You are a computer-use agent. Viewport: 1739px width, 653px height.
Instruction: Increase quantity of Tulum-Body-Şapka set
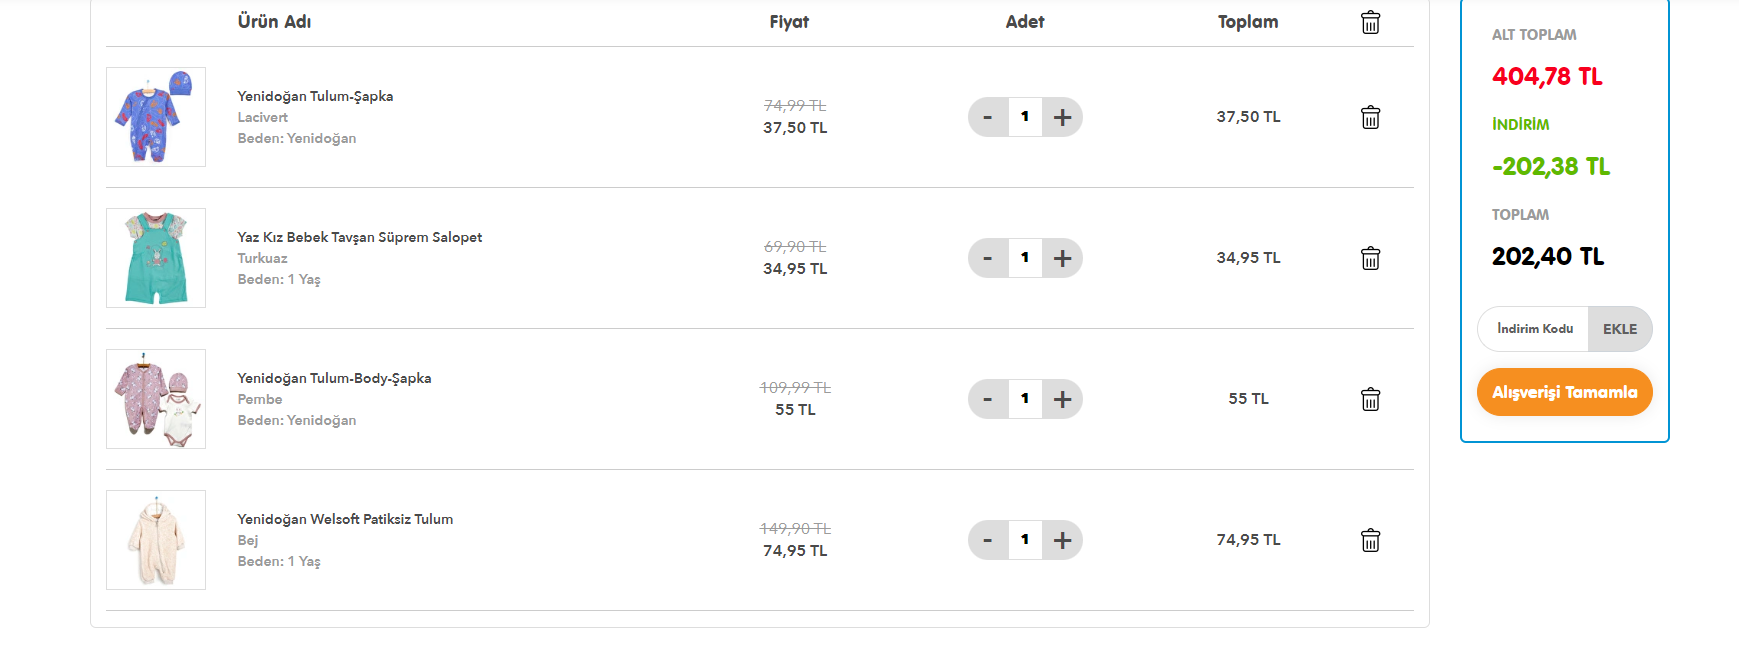pyautogui.click(x=1062, y=399)
